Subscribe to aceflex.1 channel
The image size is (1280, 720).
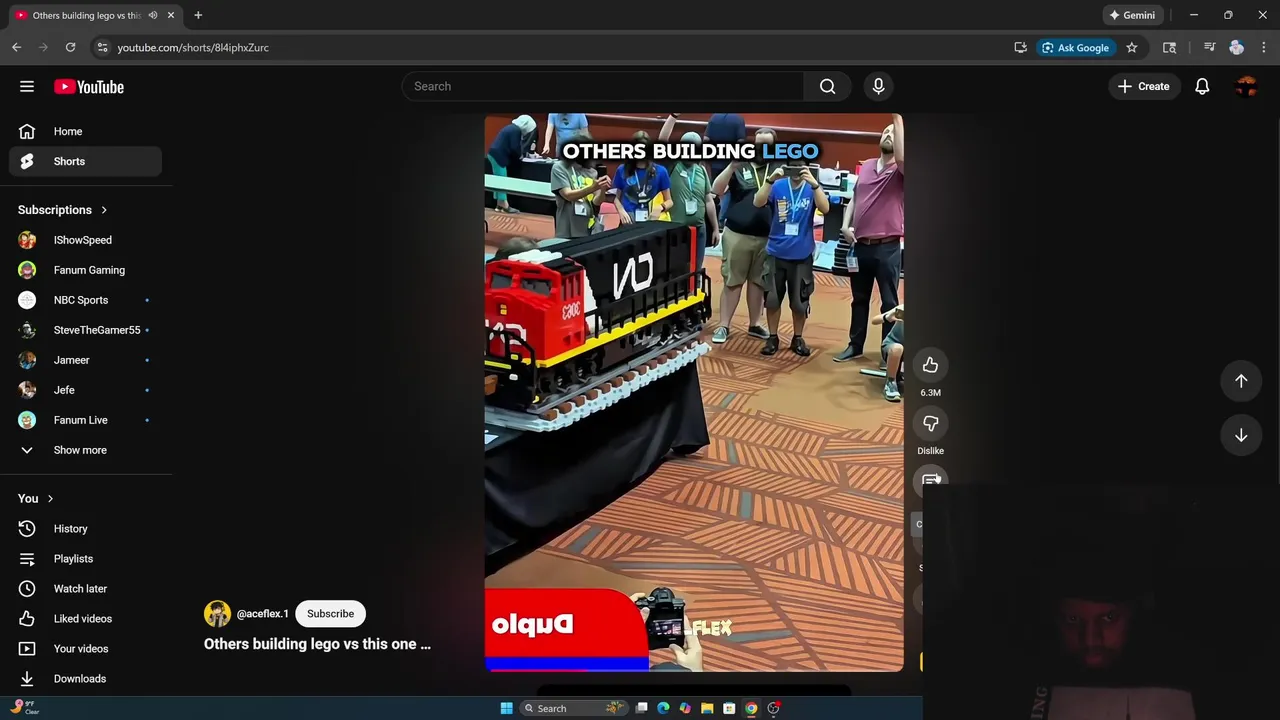[x=330, y=614]
